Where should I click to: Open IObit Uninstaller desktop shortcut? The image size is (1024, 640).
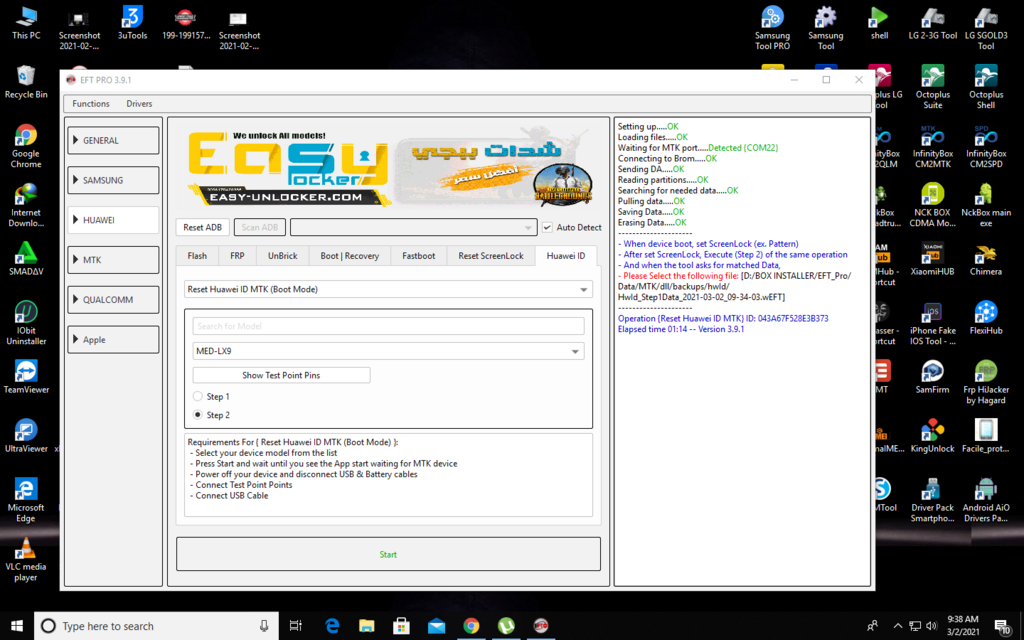click(26, 323)
